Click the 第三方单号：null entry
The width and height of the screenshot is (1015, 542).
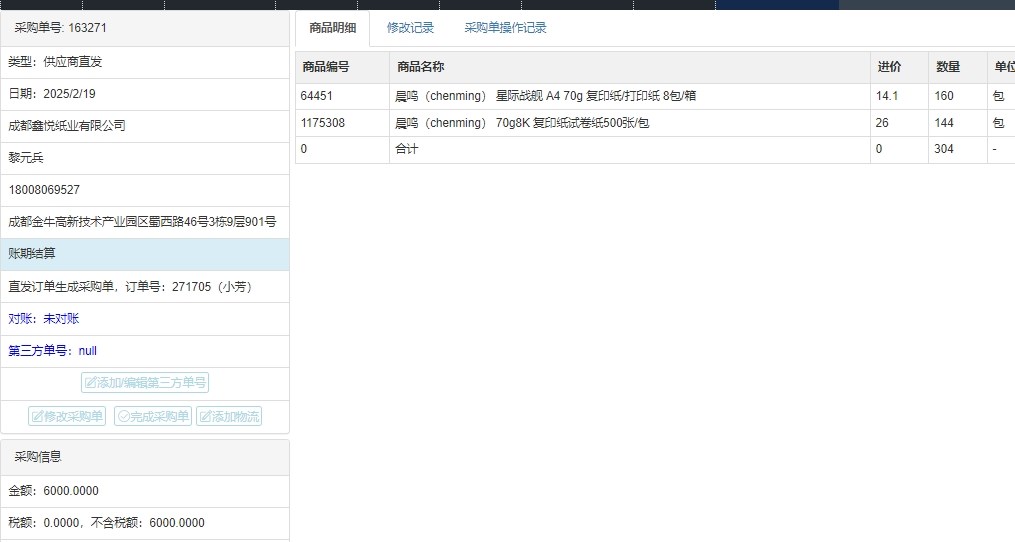click(x=52, y=351)
